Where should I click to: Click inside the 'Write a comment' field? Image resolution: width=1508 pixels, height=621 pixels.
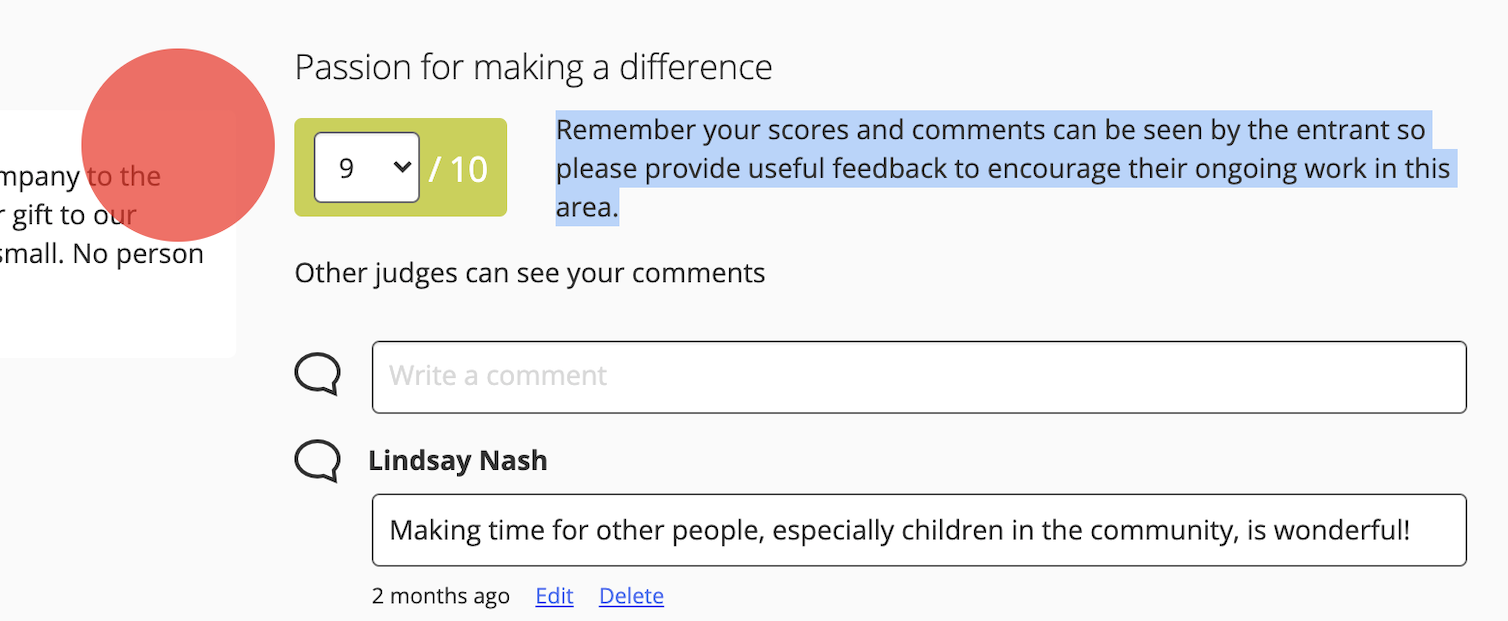point(918,377)
